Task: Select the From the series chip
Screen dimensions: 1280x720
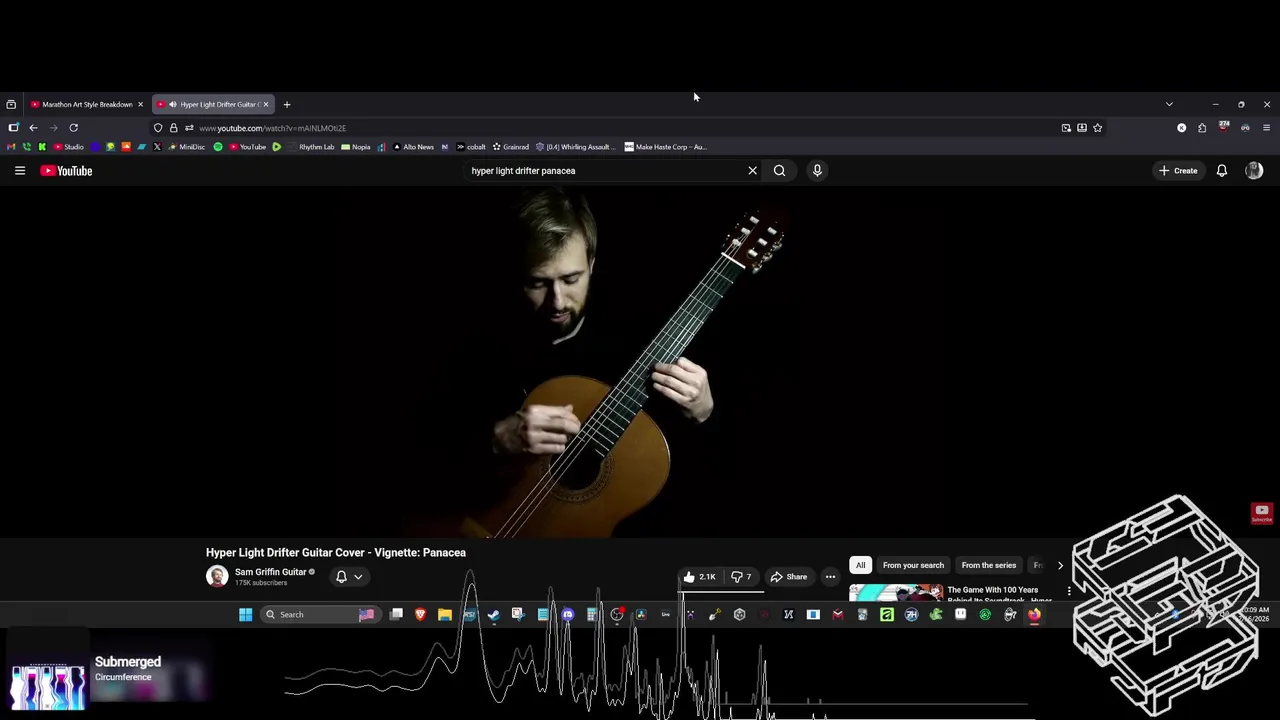Action: pos(988,565)
